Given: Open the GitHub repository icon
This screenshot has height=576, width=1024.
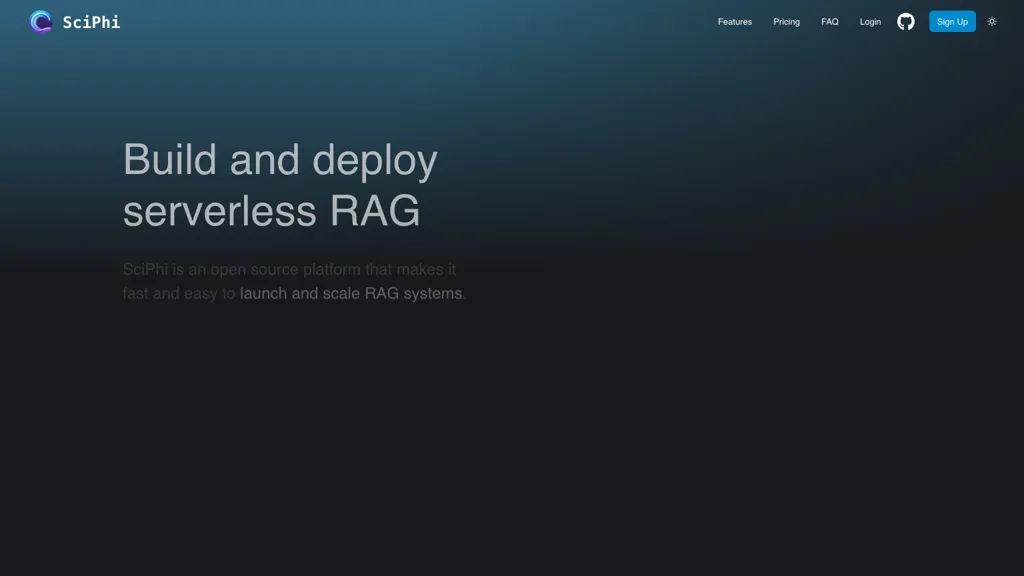Looking at the screenshot, I should [x=905, y=22].
